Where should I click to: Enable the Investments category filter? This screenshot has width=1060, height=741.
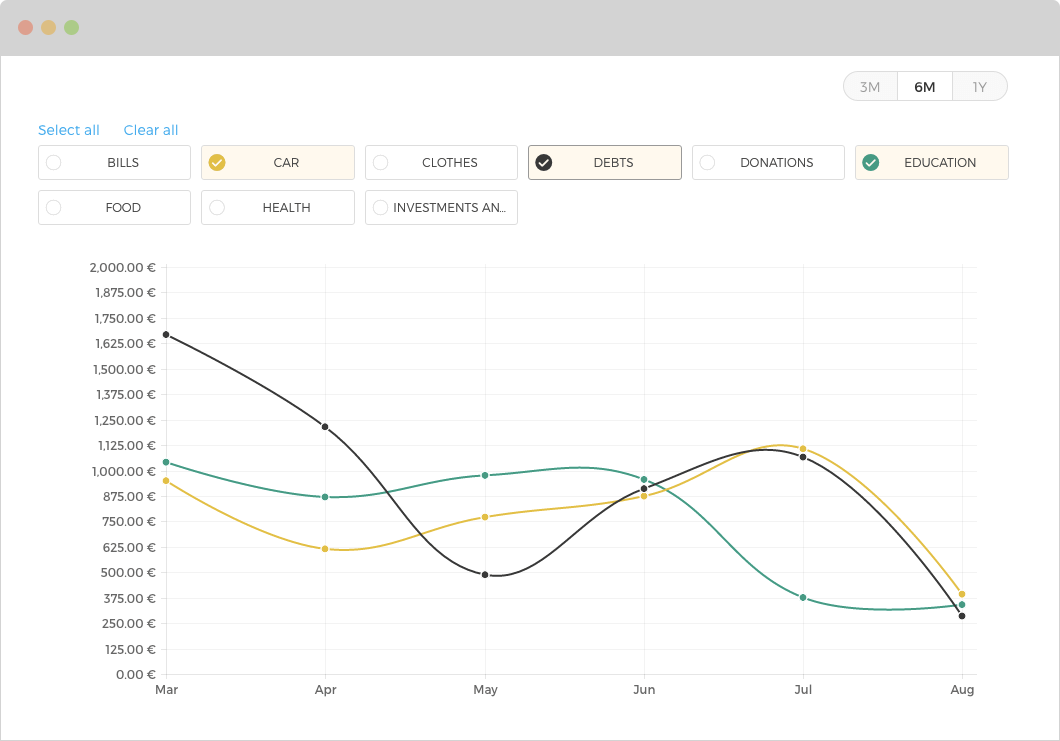click(x=441, y=208)
